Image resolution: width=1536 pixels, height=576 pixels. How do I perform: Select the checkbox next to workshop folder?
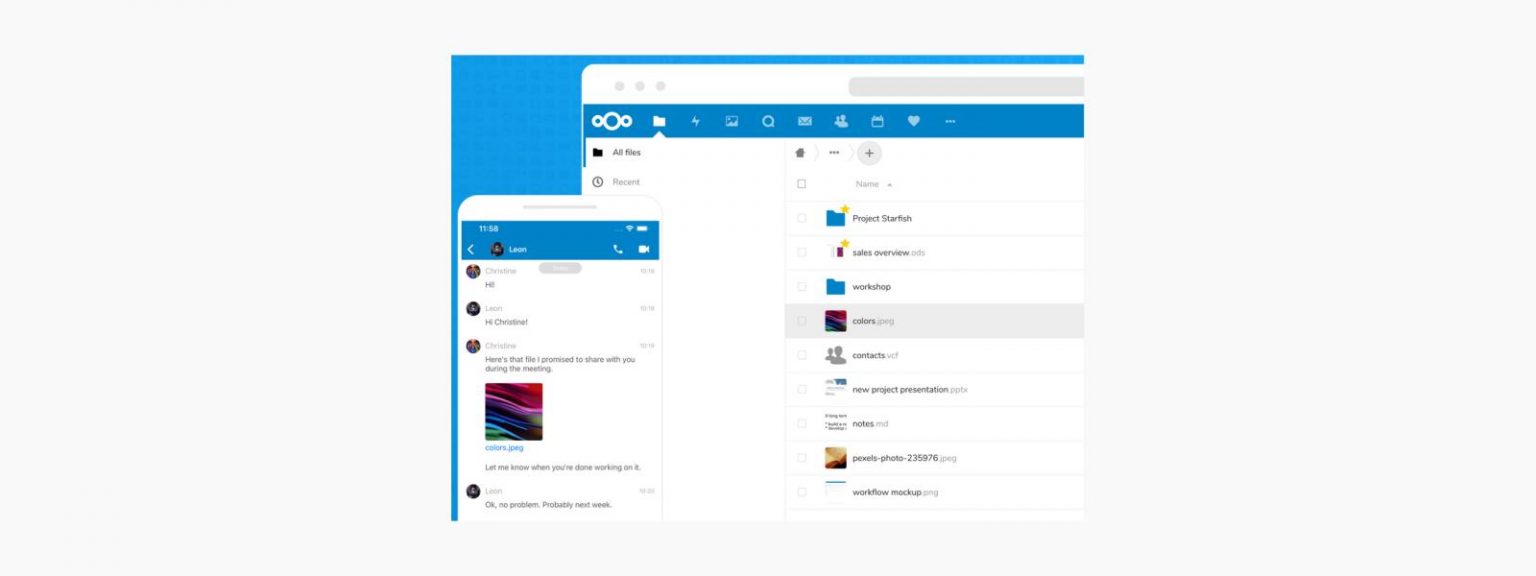[x=801, y=286]
